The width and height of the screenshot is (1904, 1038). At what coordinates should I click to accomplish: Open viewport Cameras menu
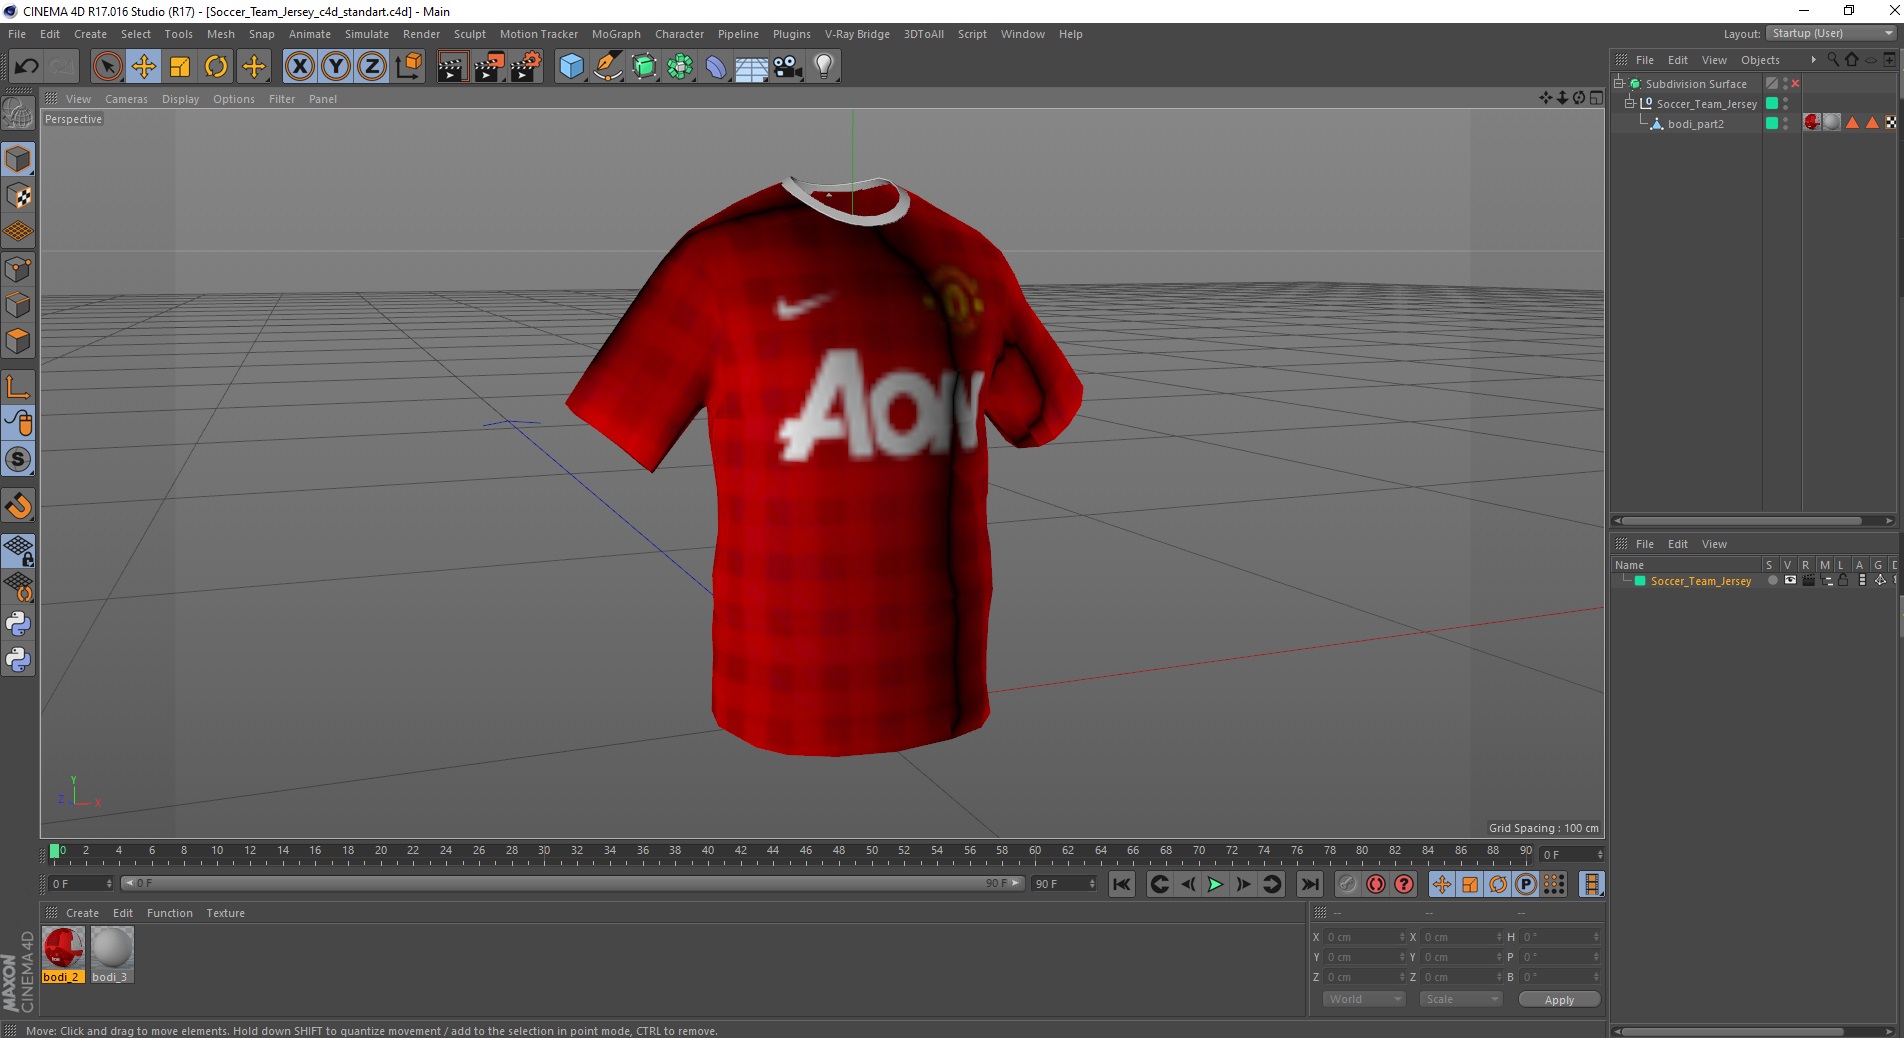[126, 99]
